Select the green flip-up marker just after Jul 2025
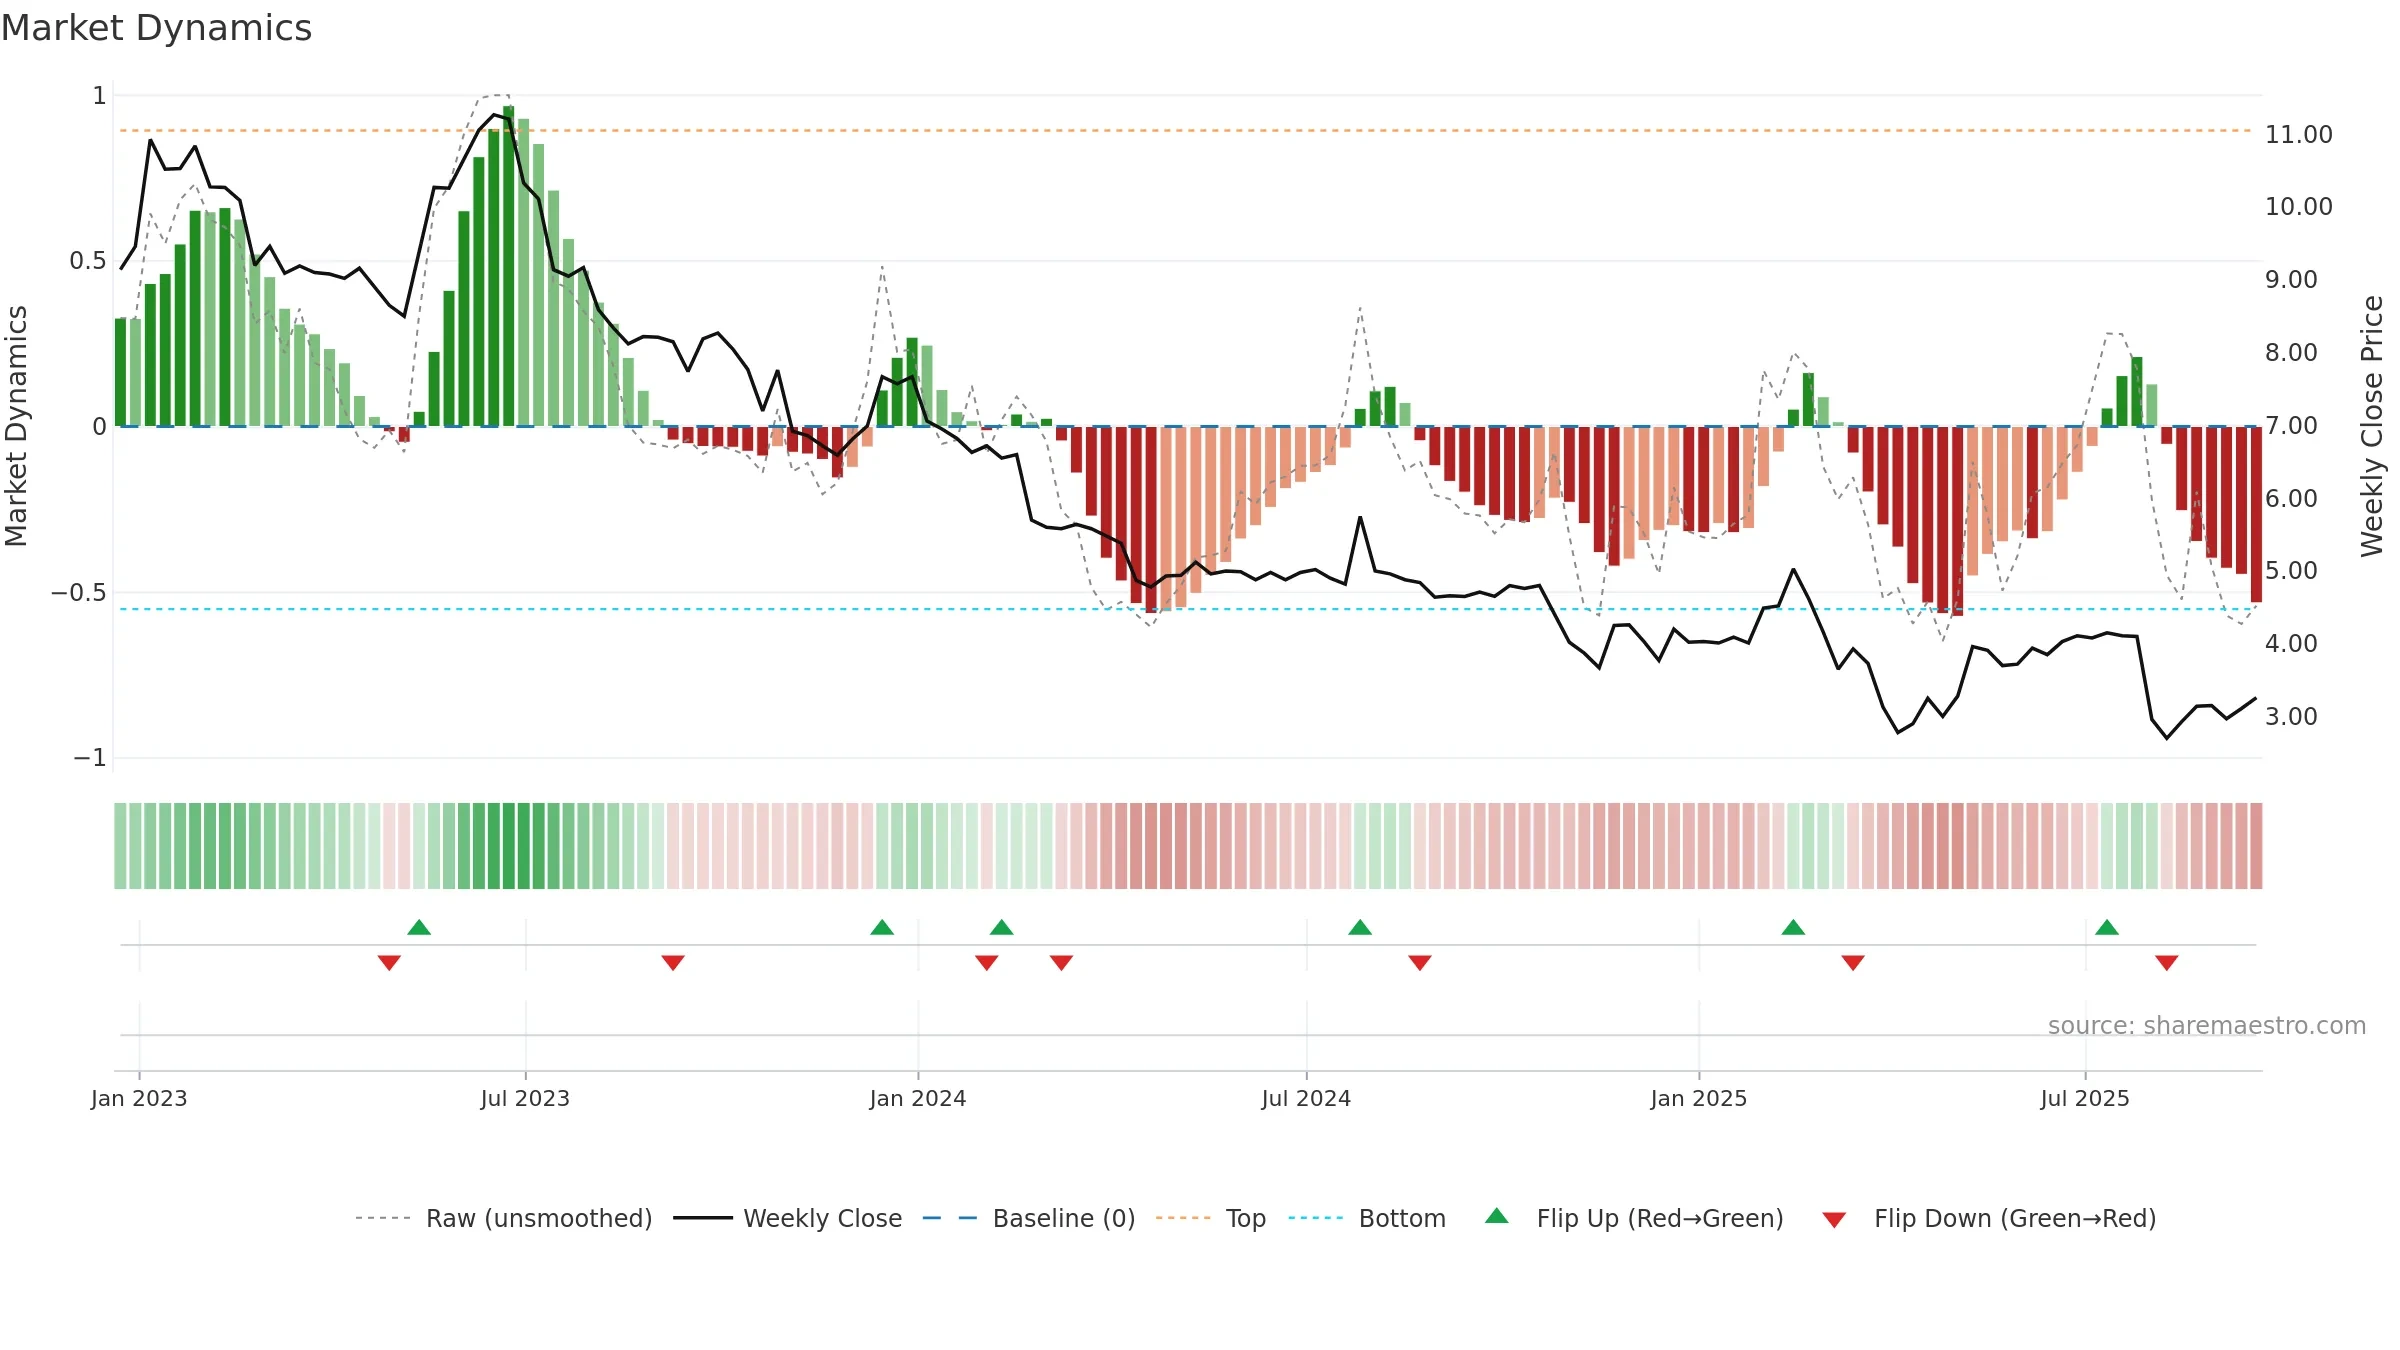The height and width of the screenshot is (1350, 2400). (x=2107, y=927)
